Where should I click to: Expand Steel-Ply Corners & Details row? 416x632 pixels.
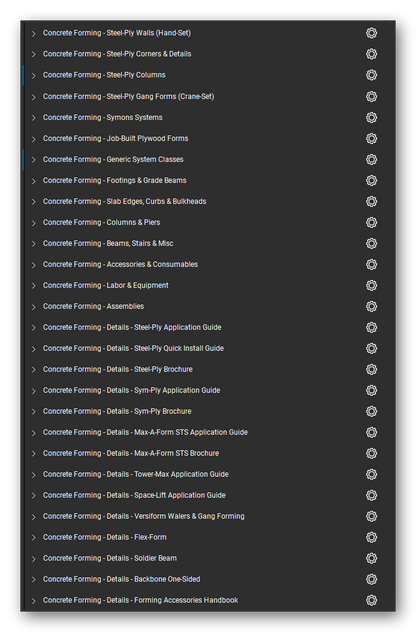point(33,54)
